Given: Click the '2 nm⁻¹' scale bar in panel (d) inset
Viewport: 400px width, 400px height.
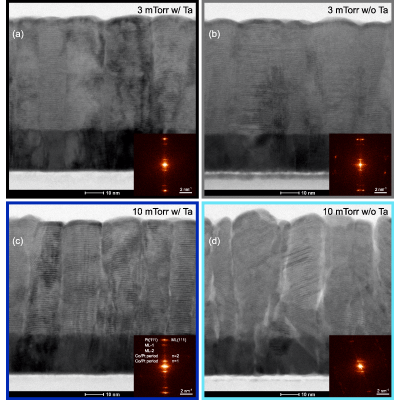Looking at the screenshot, I should 383,392.
